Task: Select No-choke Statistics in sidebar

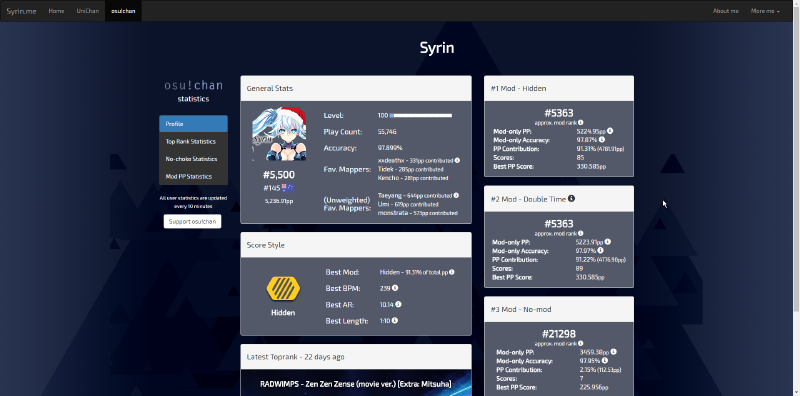Action: coord(193,159)
